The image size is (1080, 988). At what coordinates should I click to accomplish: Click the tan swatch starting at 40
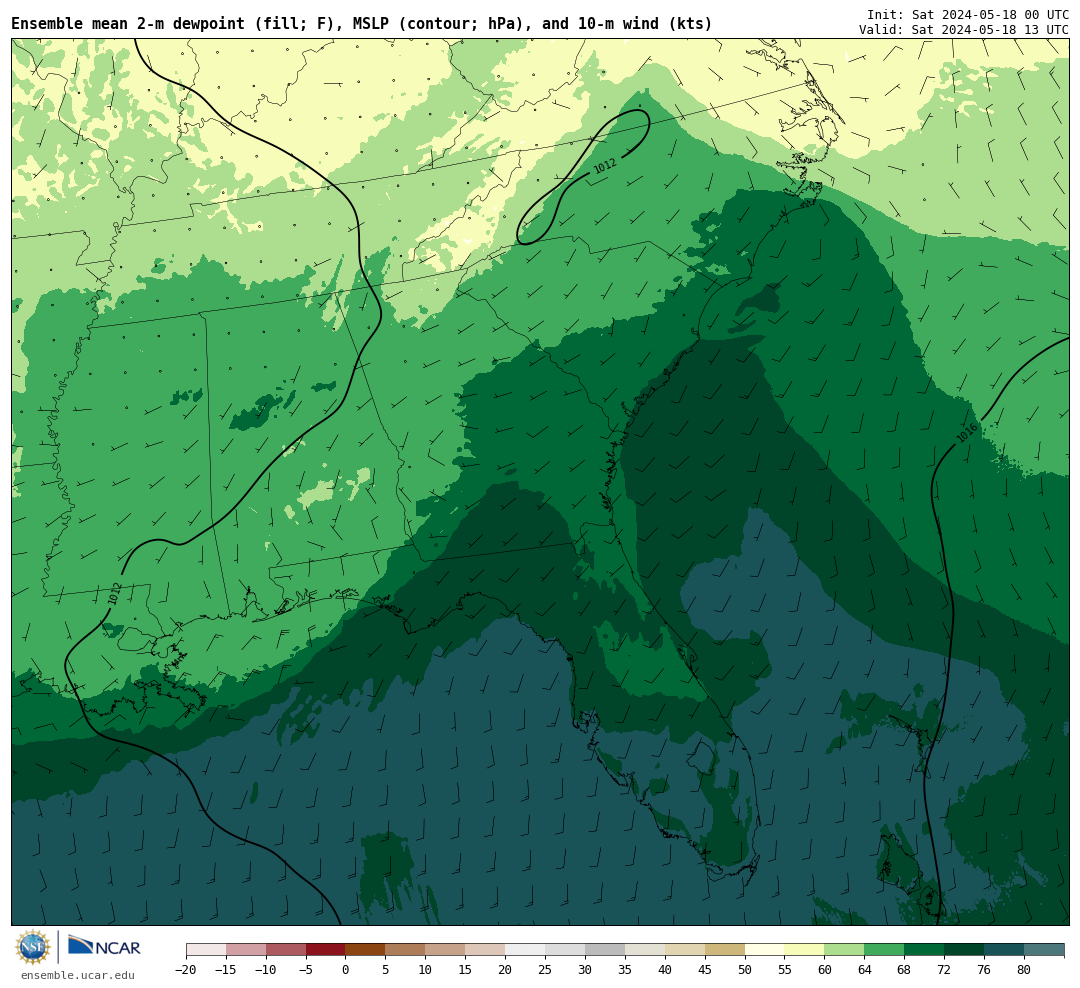point(685,950)
